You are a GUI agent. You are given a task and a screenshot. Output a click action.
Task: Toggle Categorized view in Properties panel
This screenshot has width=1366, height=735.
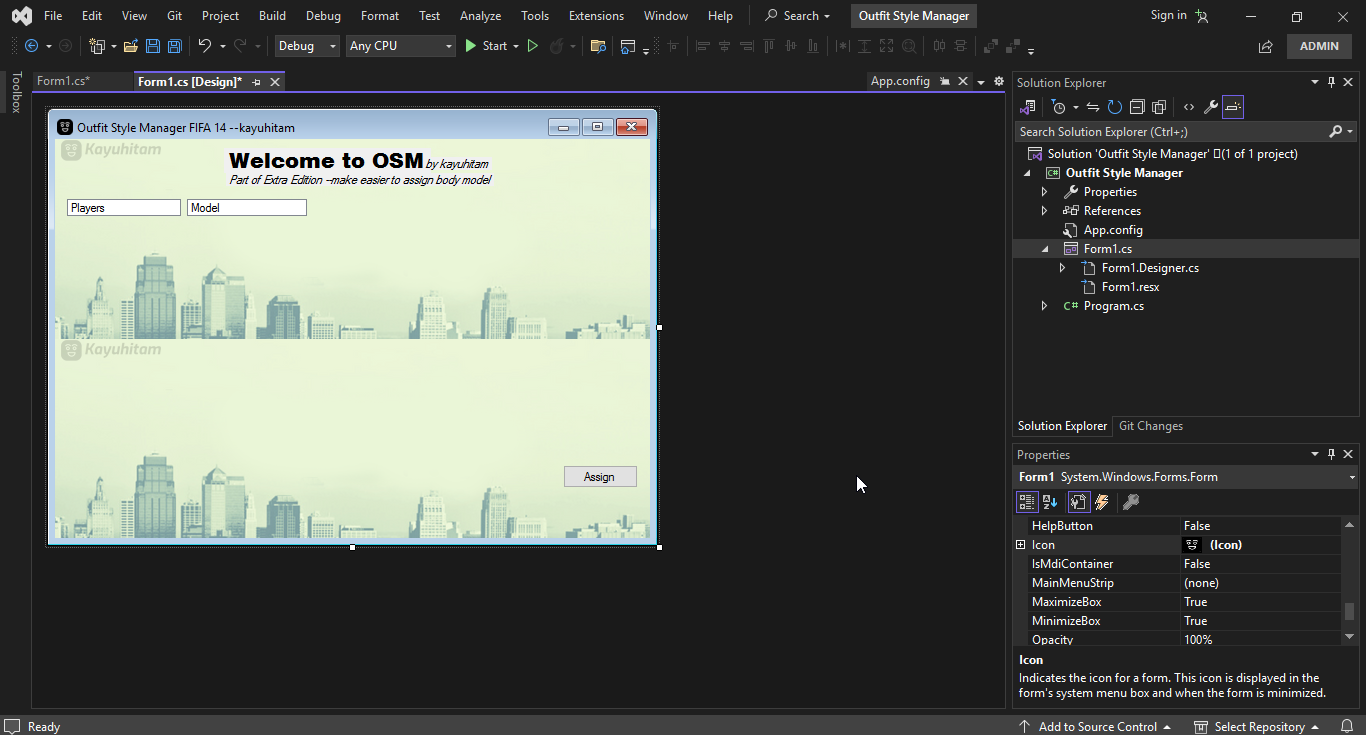(x=1026, y=502)
